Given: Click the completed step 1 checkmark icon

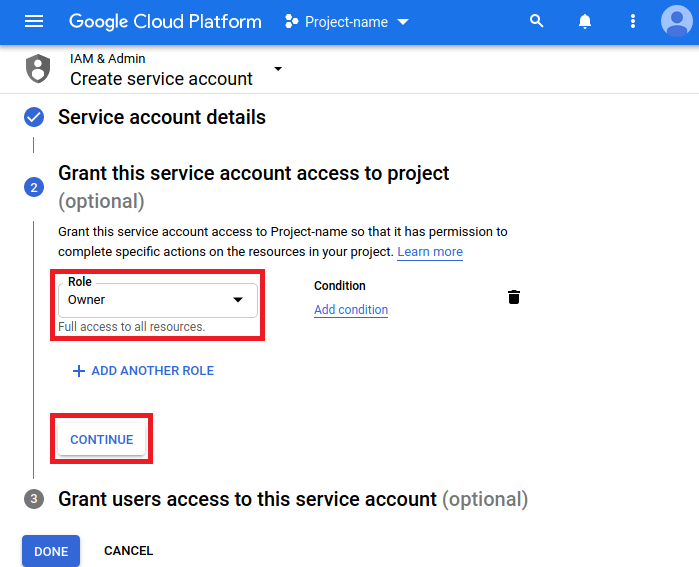Looking at the screenshot, I should point(34,118).
